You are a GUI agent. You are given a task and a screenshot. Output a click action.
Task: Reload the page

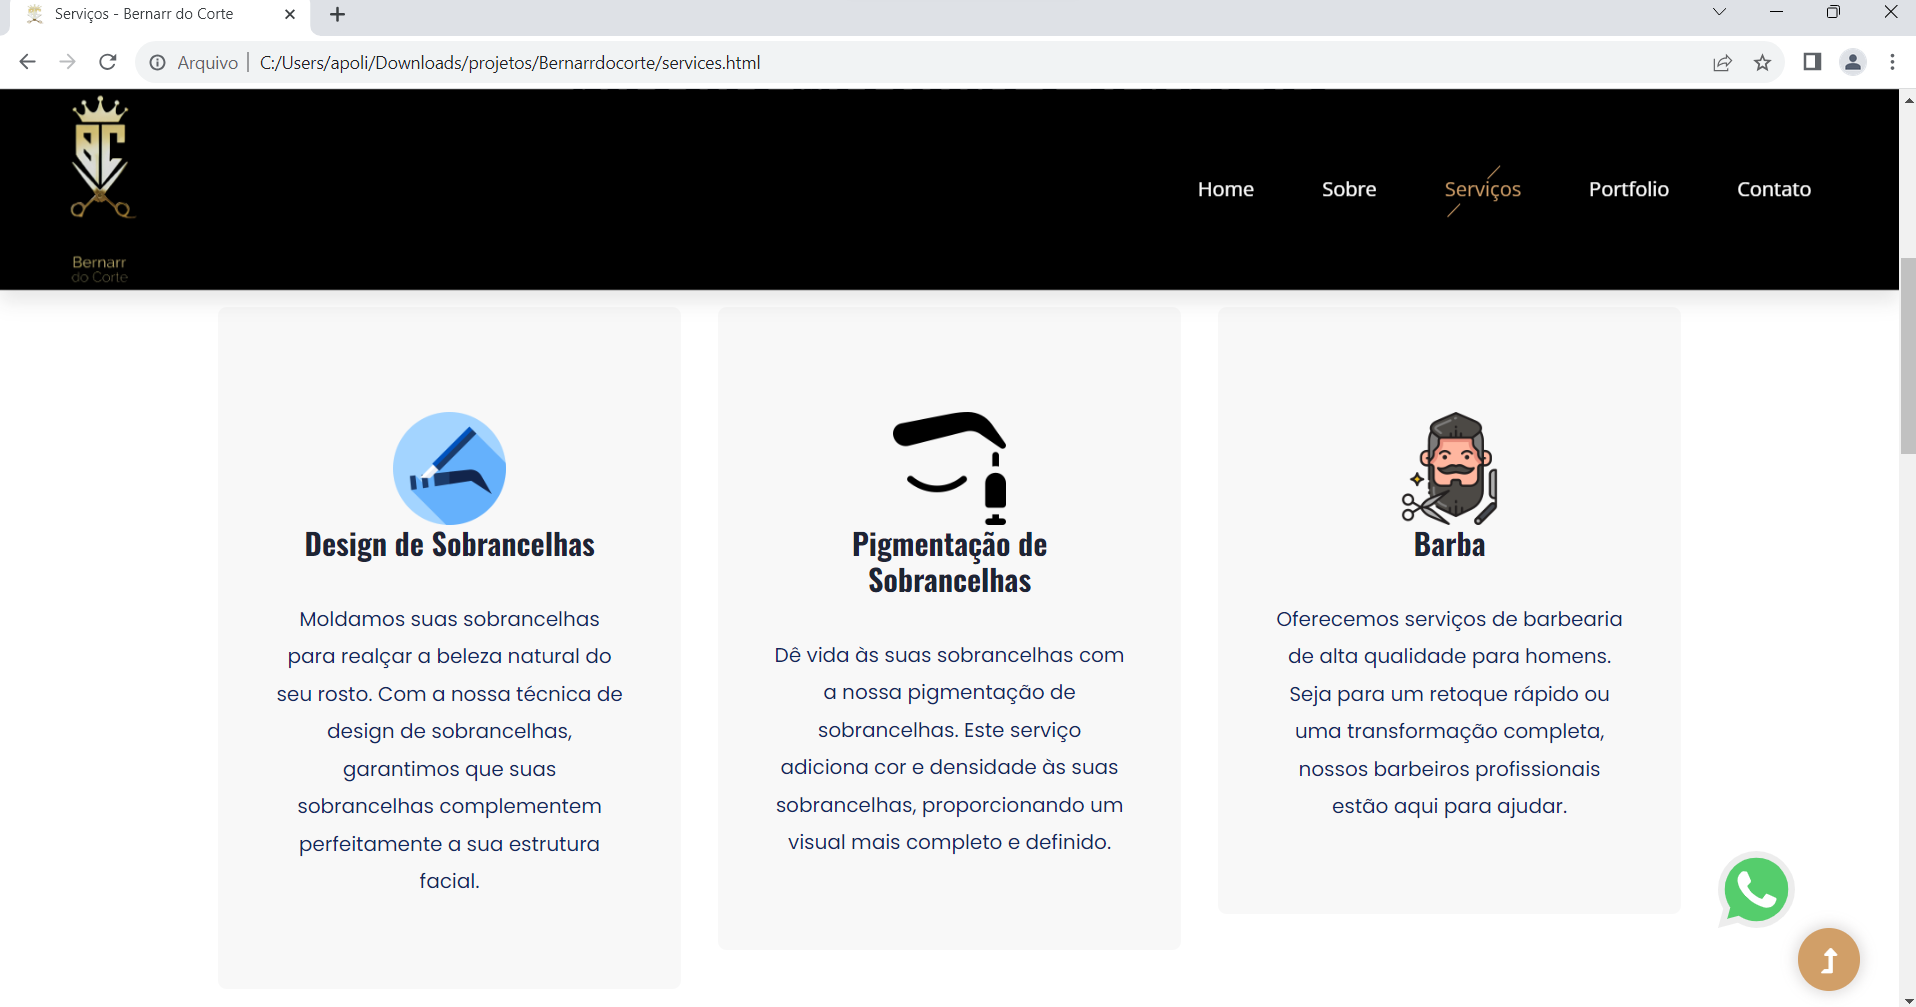coord(108,62)
